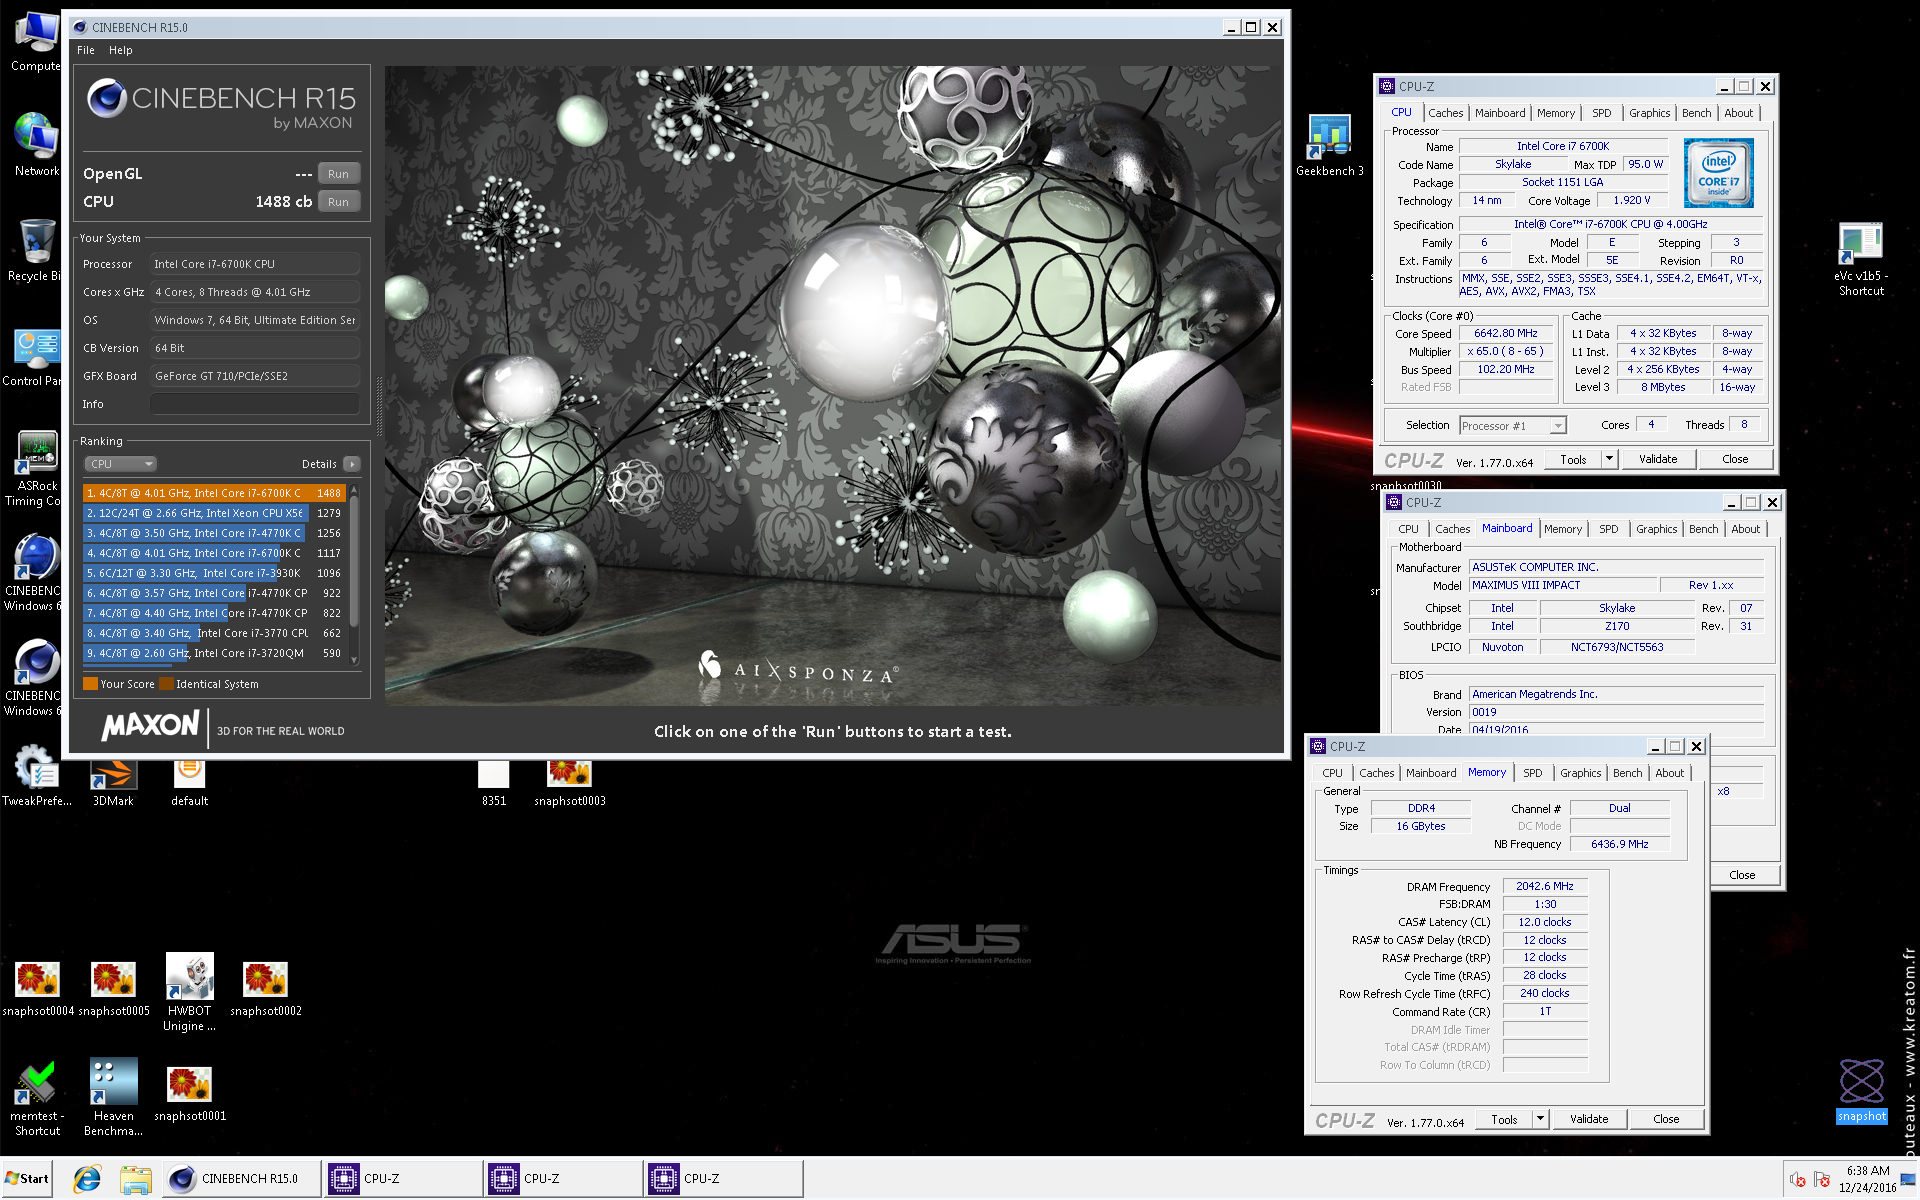Expand ranking Details arrow
1920x1200 pixels.
click(352, 464)
